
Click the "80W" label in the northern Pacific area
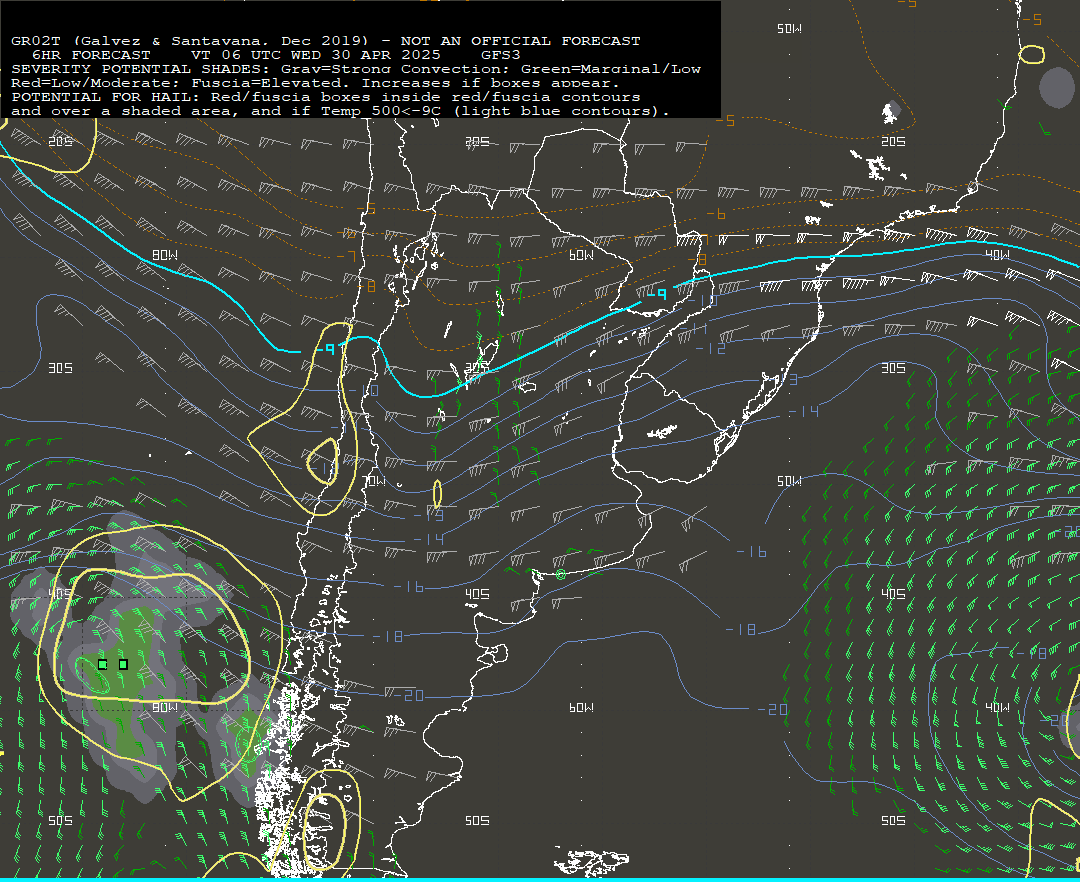165,255
